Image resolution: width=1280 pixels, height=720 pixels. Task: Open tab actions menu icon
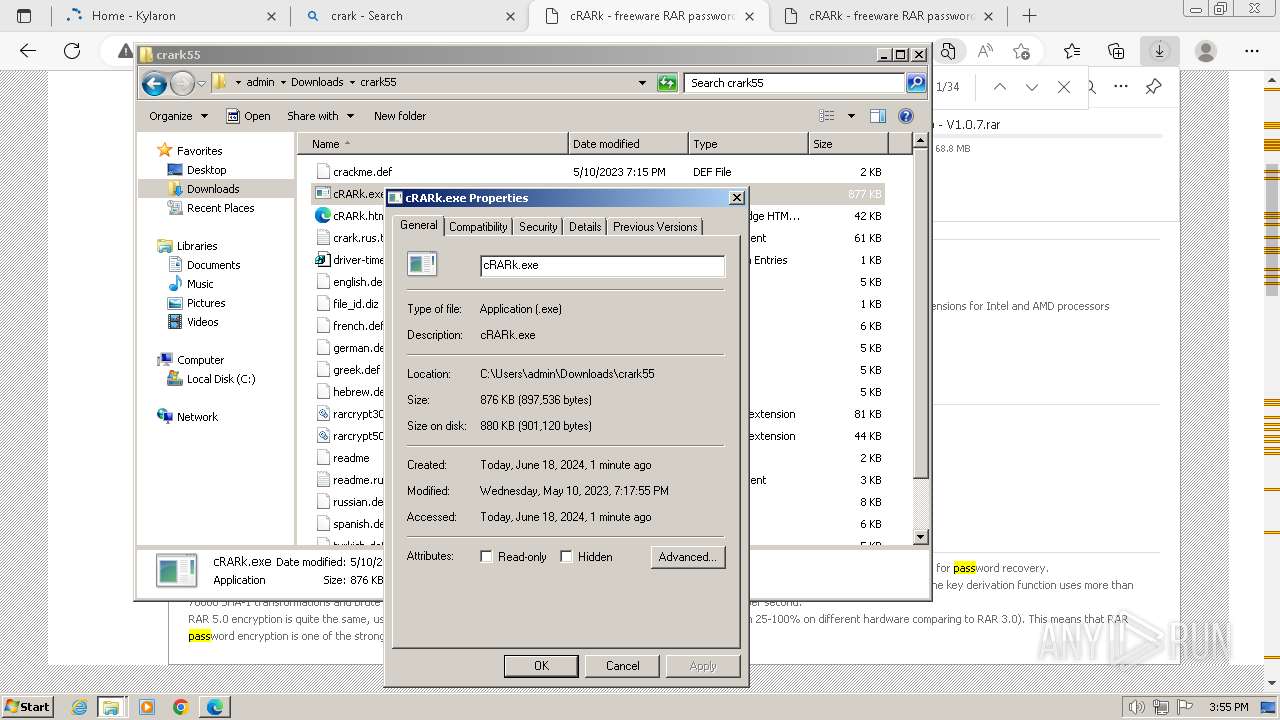tap(25, 16)
